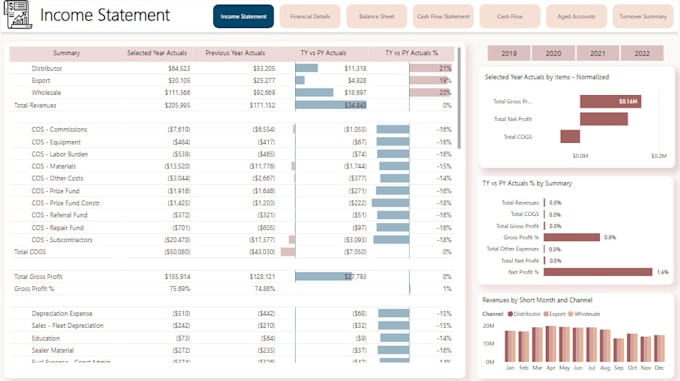
Task: Toggle the Distributor legend item
Action: pos(524,314)
